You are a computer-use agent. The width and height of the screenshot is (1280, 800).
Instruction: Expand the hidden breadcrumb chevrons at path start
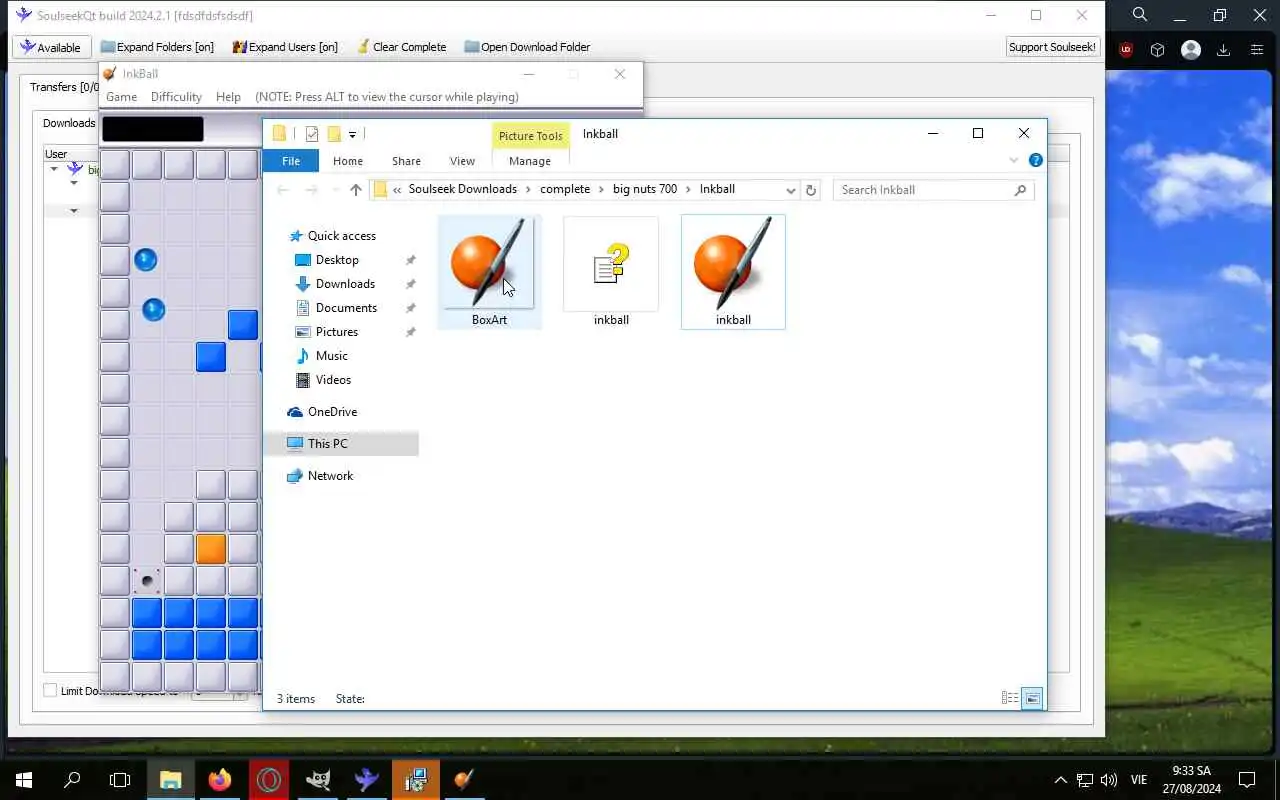click(397, 189)
